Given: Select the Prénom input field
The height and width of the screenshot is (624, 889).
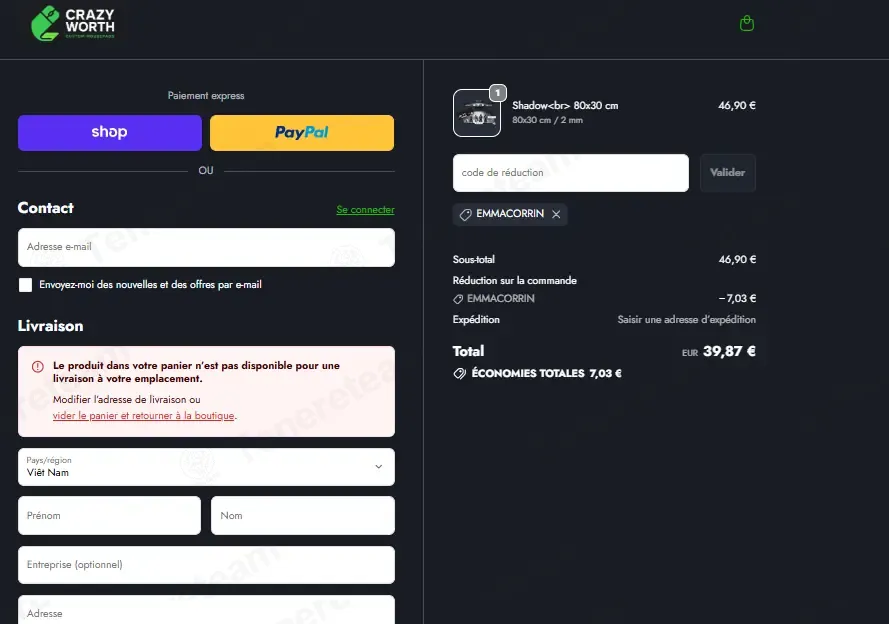Looking at the screenshot, I should (x=109, y=515).
